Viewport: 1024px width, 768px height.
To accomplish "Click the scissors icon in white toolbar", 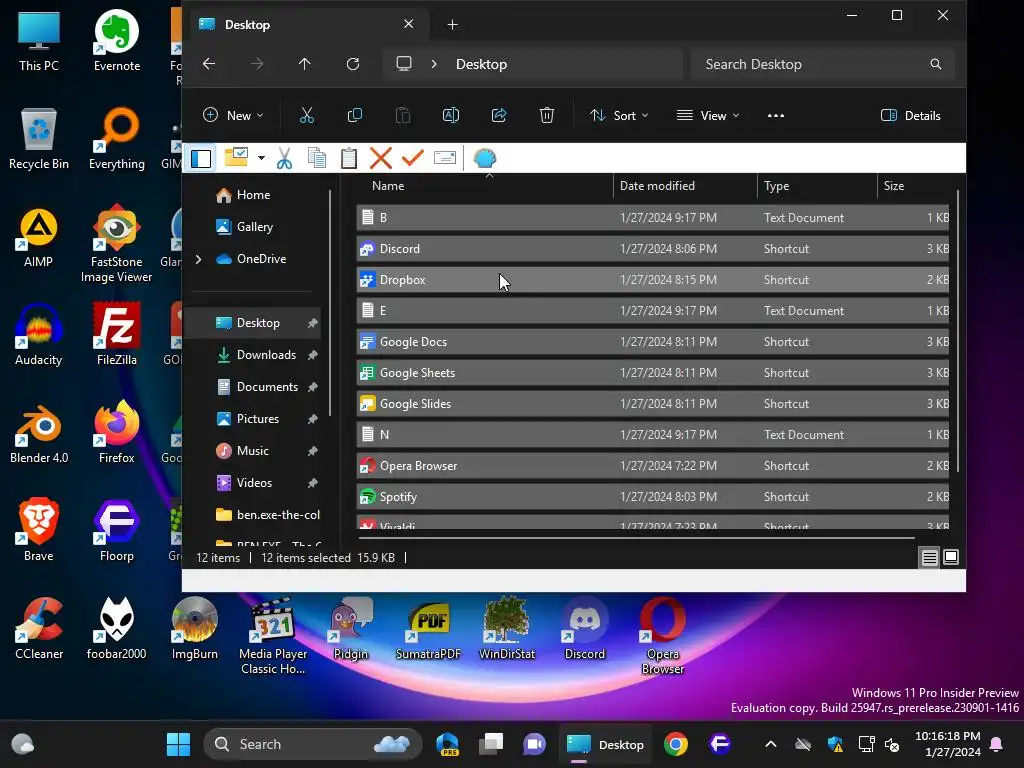I will pos(284,158).
